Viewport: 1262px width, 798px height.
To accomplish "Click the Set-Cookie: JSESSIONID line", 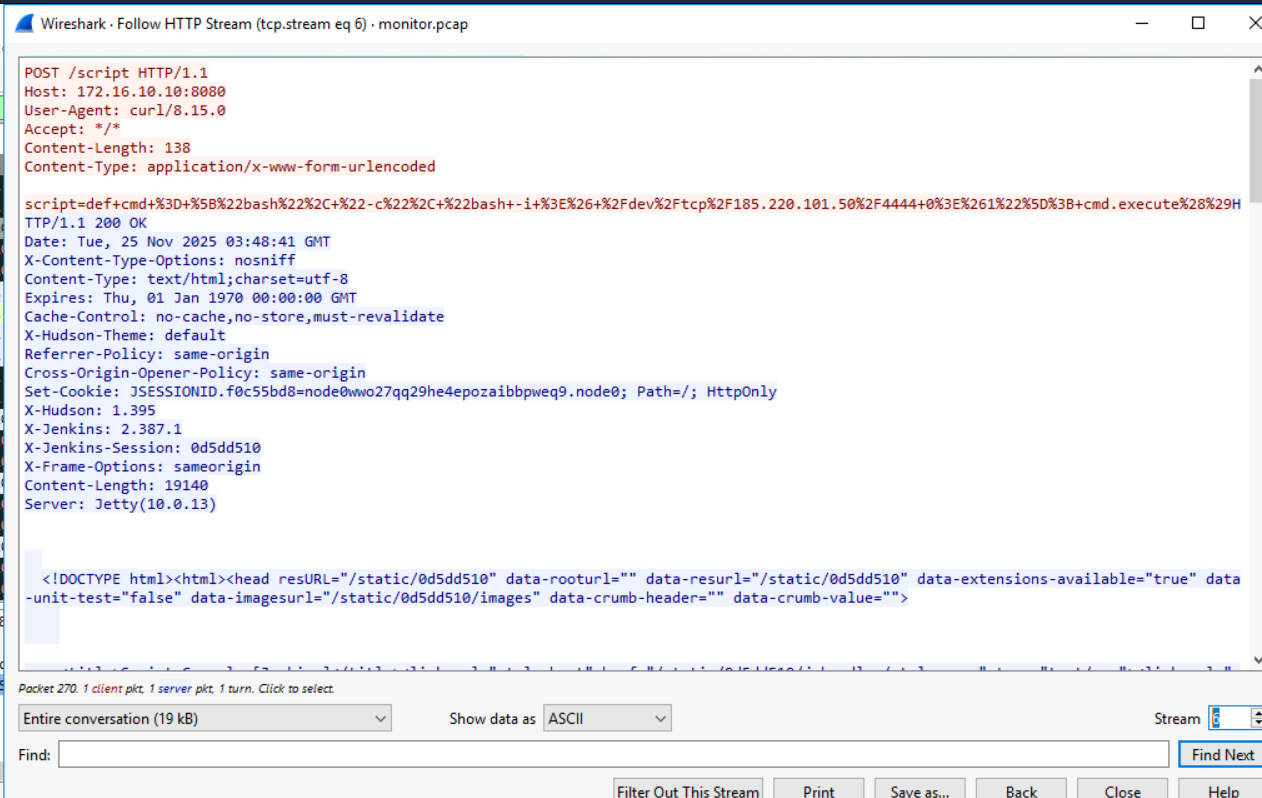I will (400, 391).
